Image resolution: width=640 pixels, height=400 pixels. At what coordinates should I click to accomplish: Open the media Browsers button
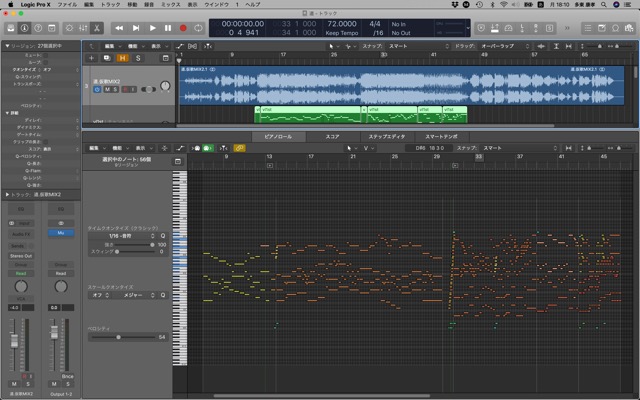click(629, 28)
